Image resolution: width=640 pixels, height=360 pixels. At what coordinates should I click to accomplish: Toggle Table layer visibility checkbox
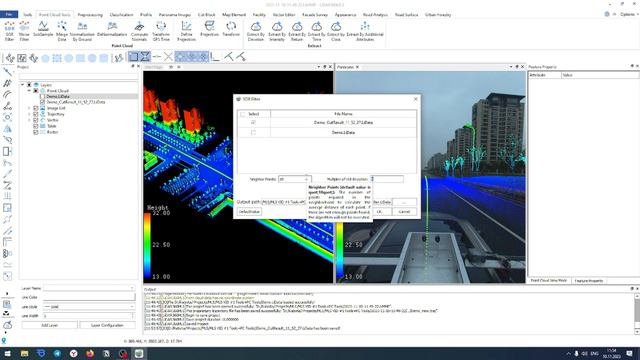[x=36, y=126]
